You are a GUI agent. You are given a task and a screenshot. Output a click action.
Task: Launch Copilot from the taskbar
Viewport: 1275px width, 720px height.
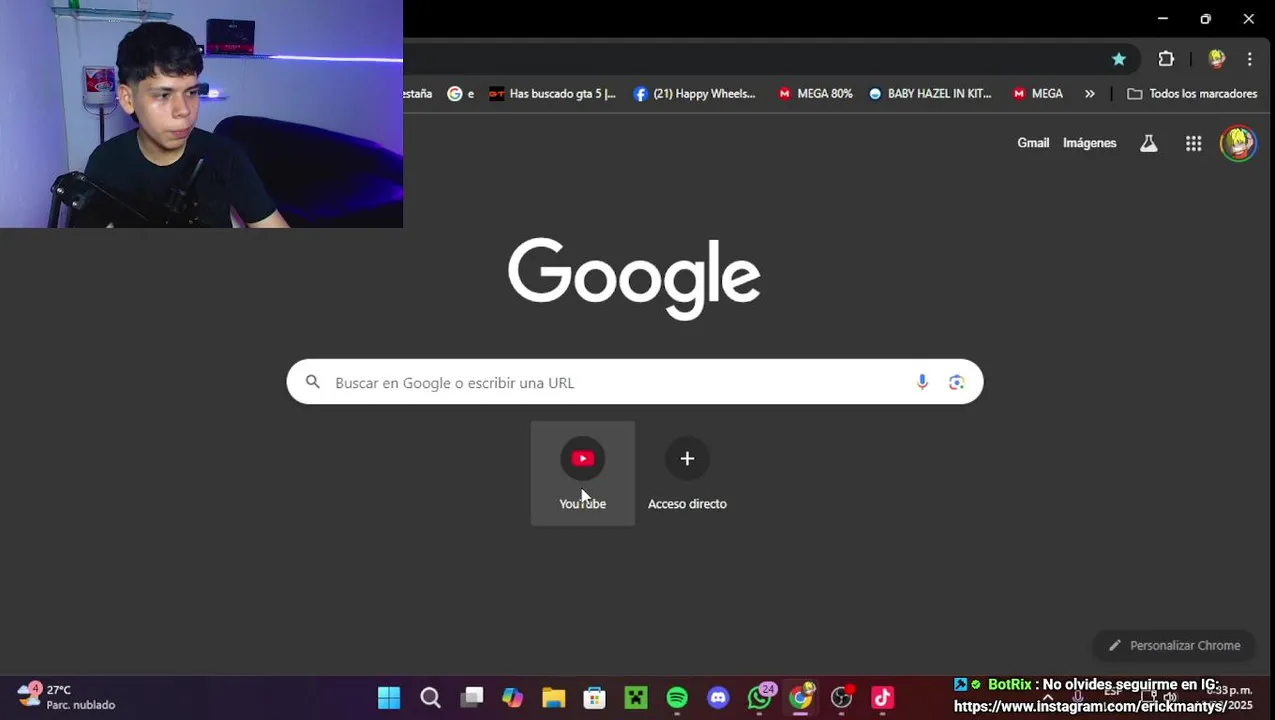point(512,697)
